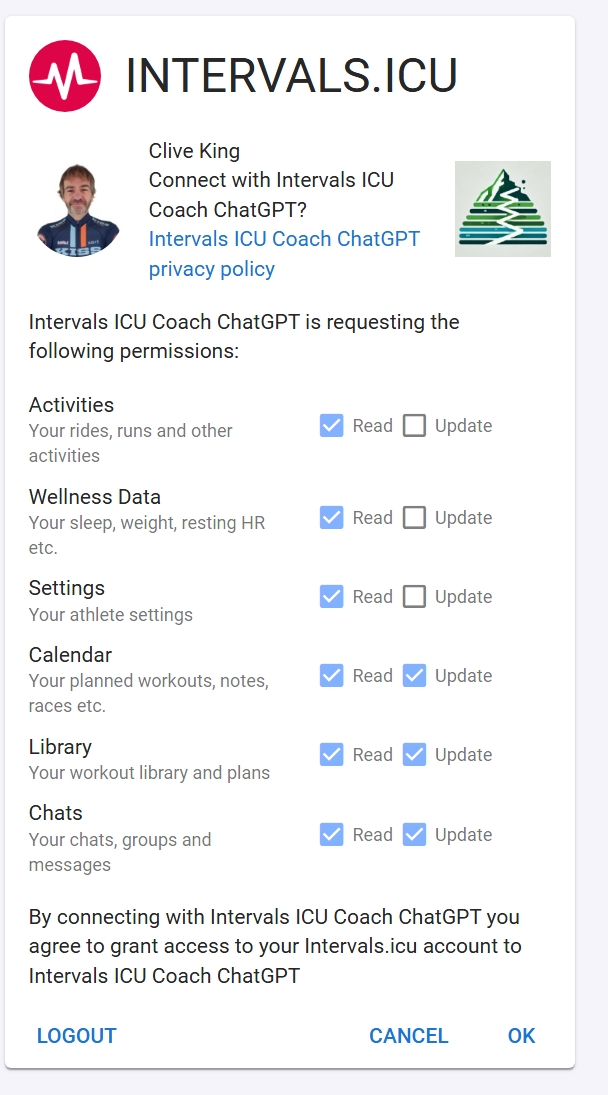The width and height of the screenshot is (608, 1095).
Task: Click the Intervals.icu heartbeat logo
Action: [64, 74]
